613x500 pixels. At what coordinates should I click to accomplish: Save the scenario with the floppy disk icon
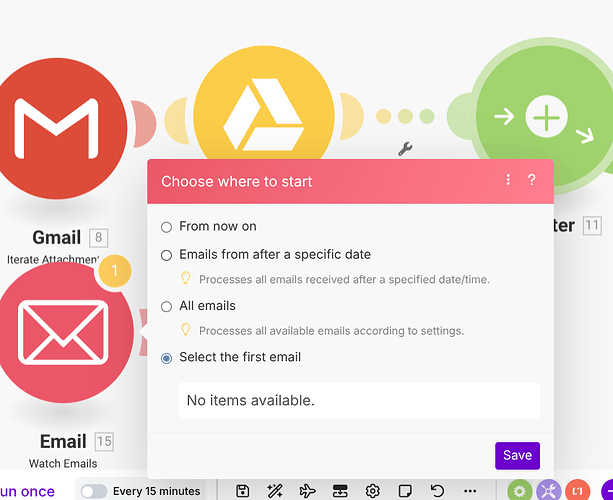242,491
